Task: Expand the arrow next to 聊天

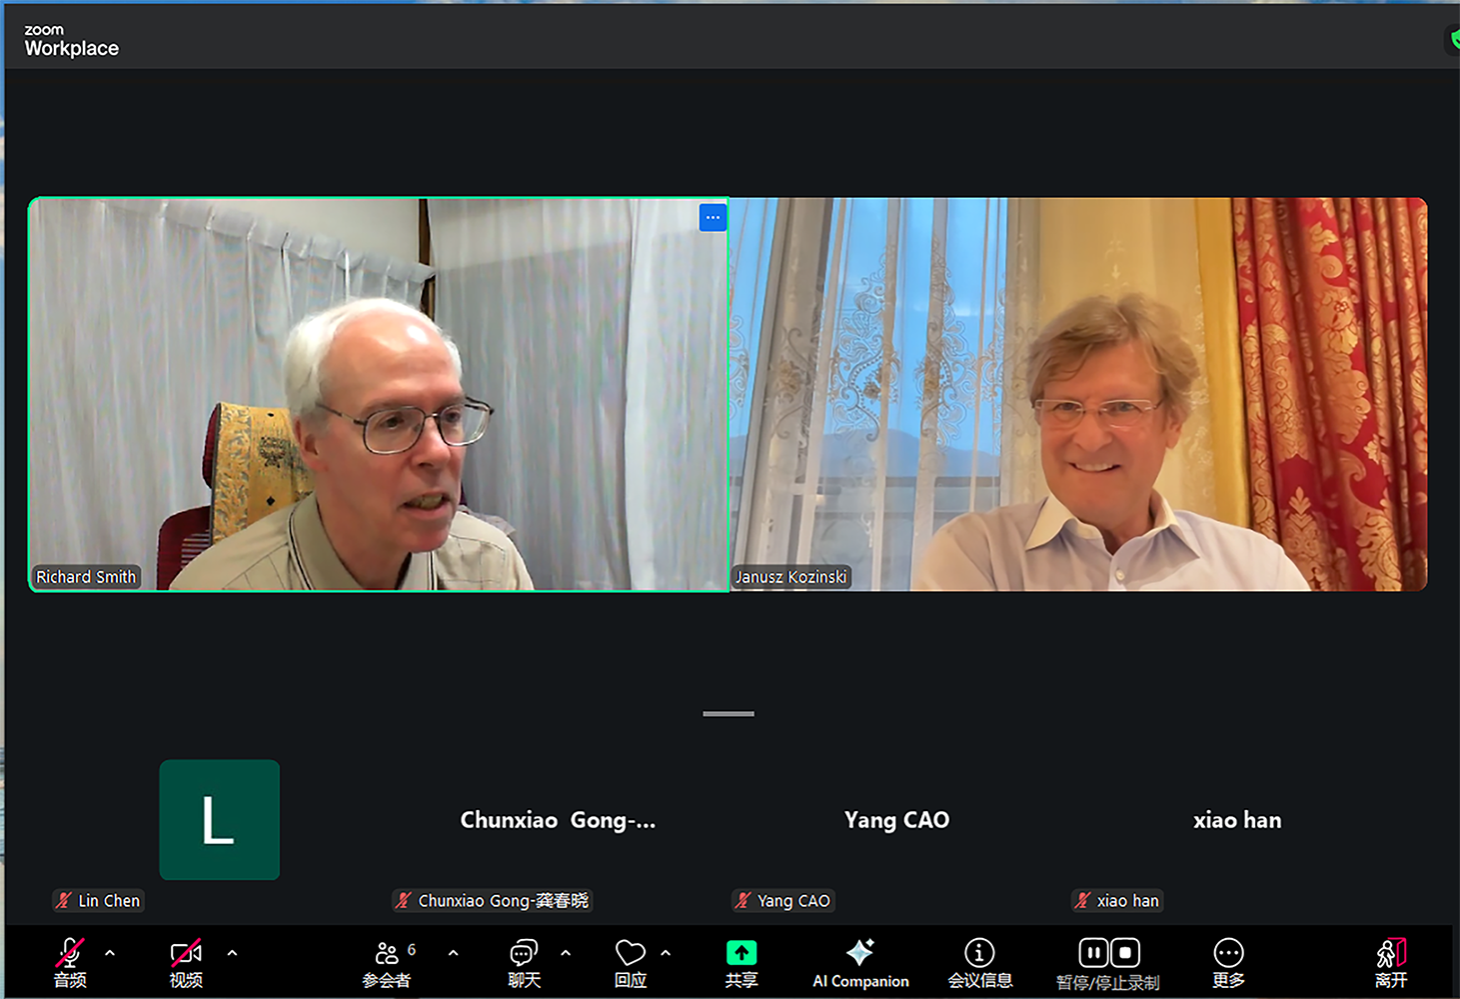Action: (566, 953)
